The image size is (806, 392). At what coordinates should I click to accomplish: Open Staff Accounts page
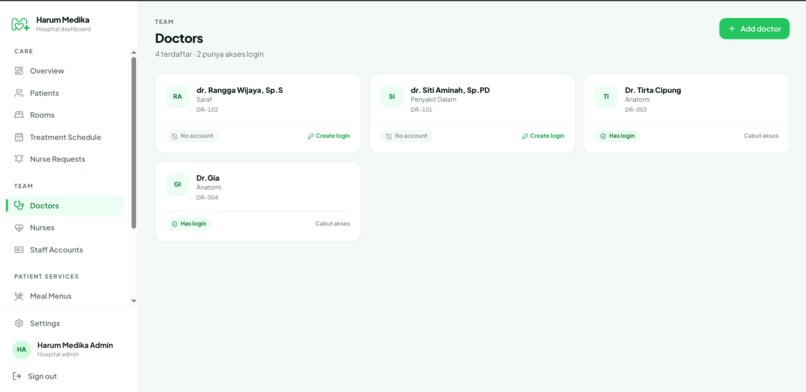coord(65,250)
